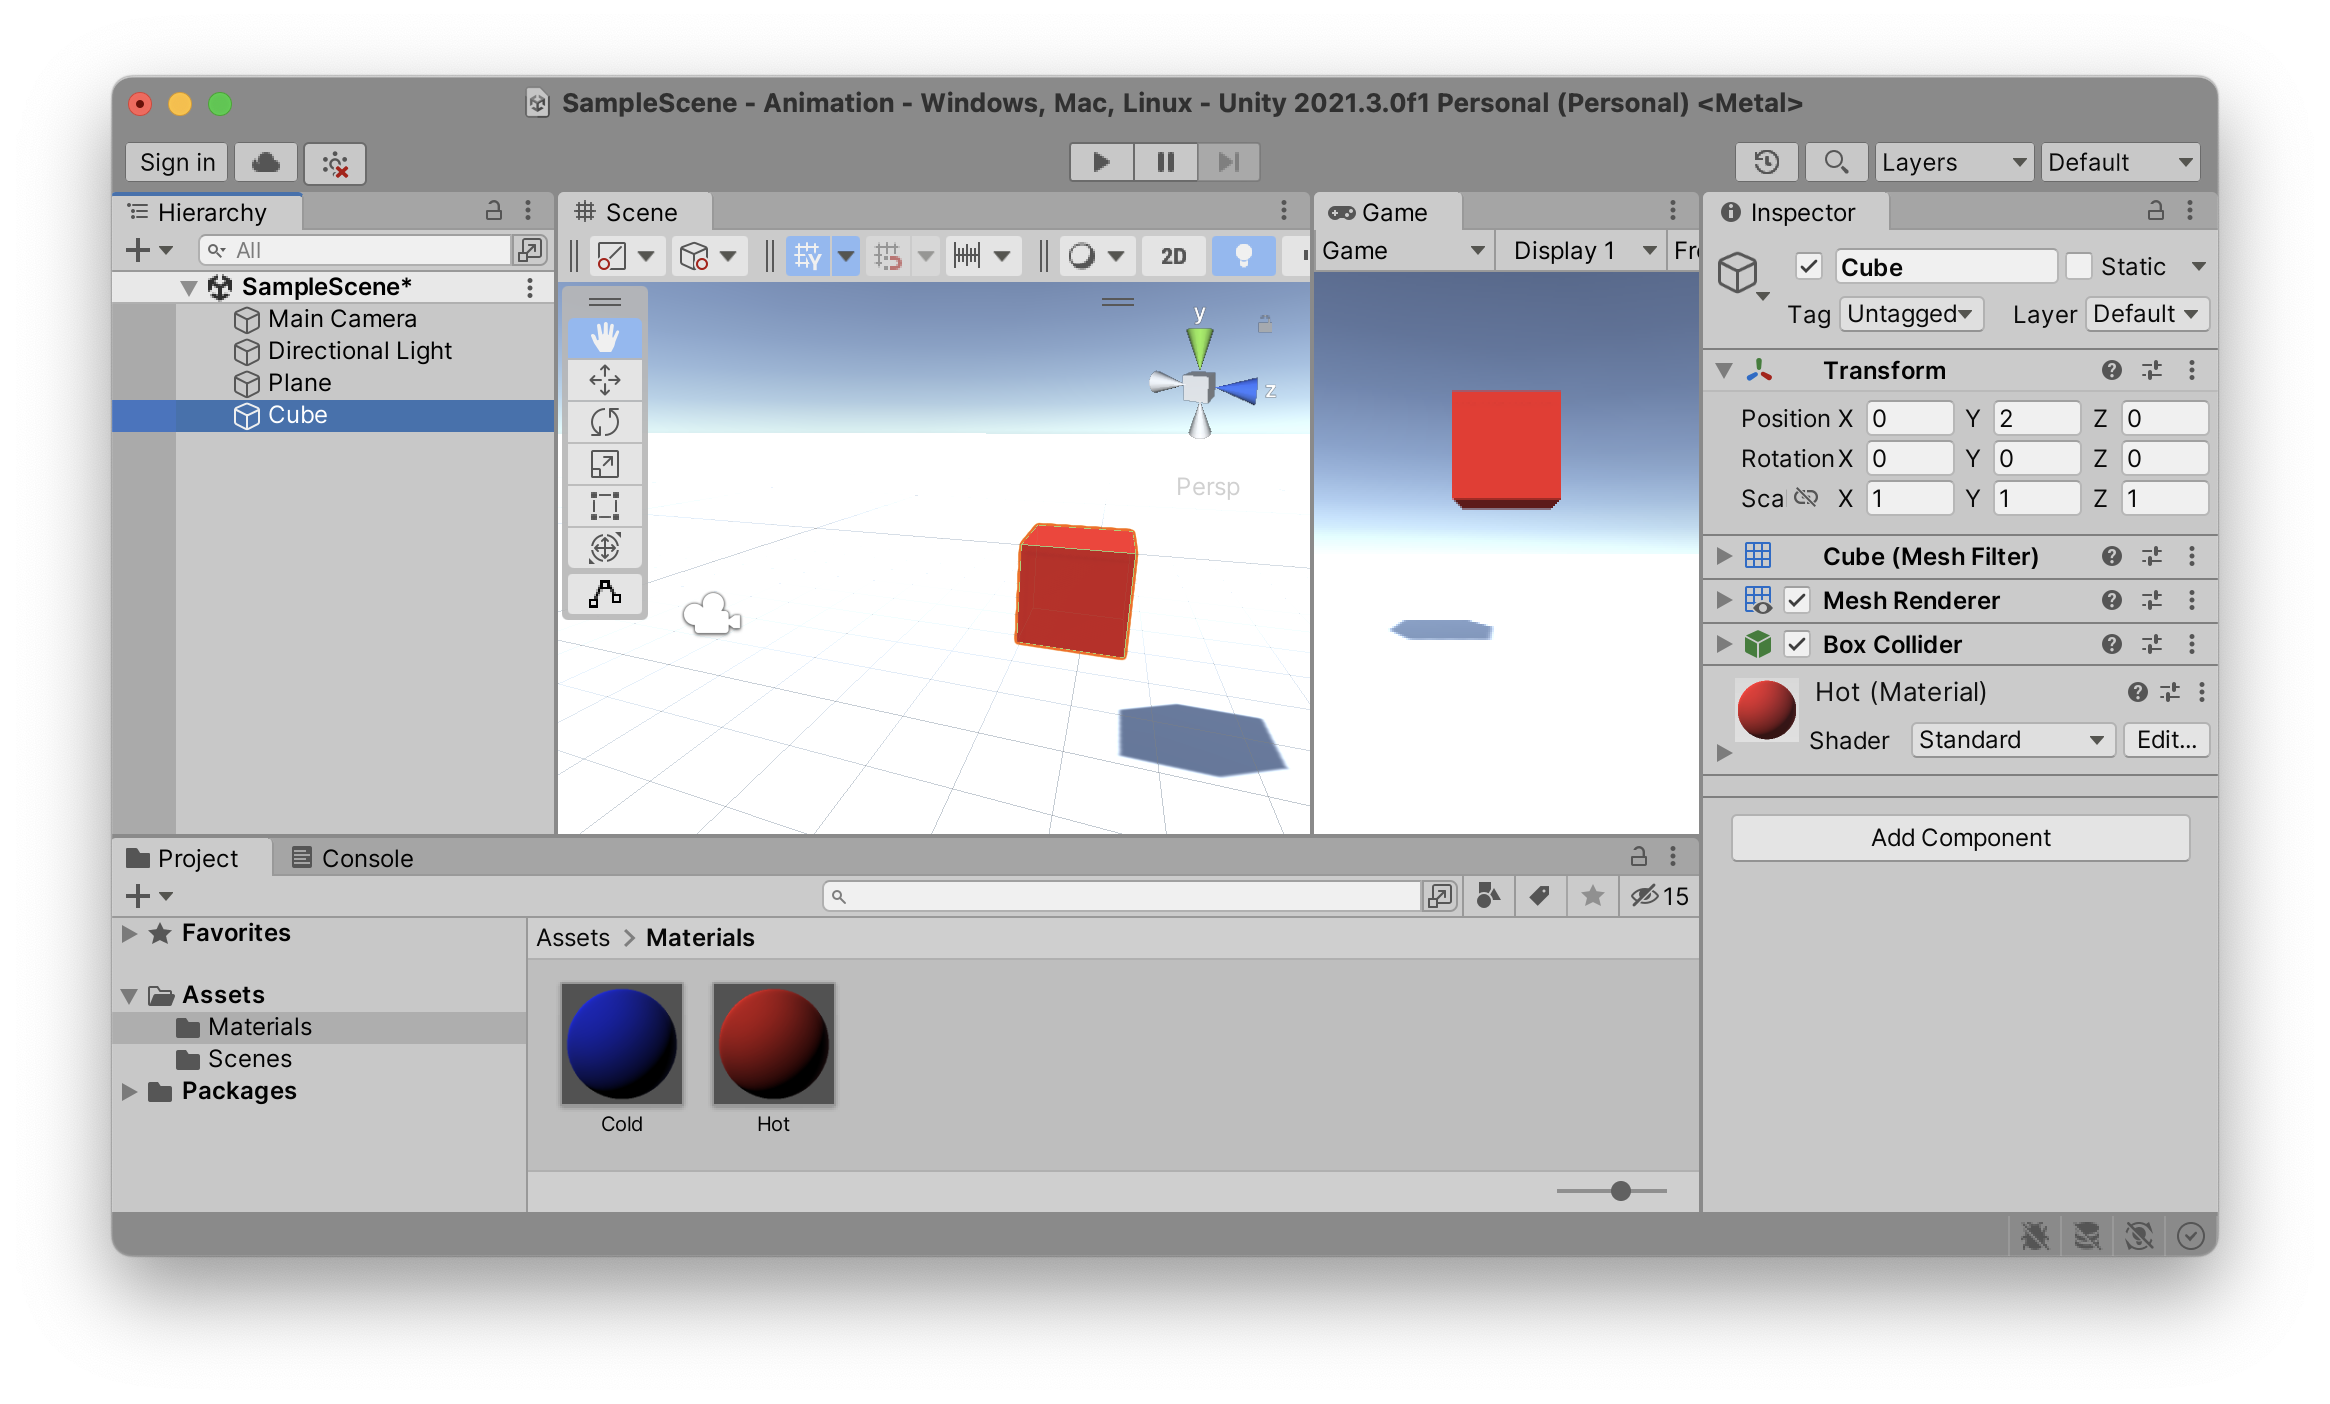
Task: Disable the Box Collider component
Action: point(1796,644)
